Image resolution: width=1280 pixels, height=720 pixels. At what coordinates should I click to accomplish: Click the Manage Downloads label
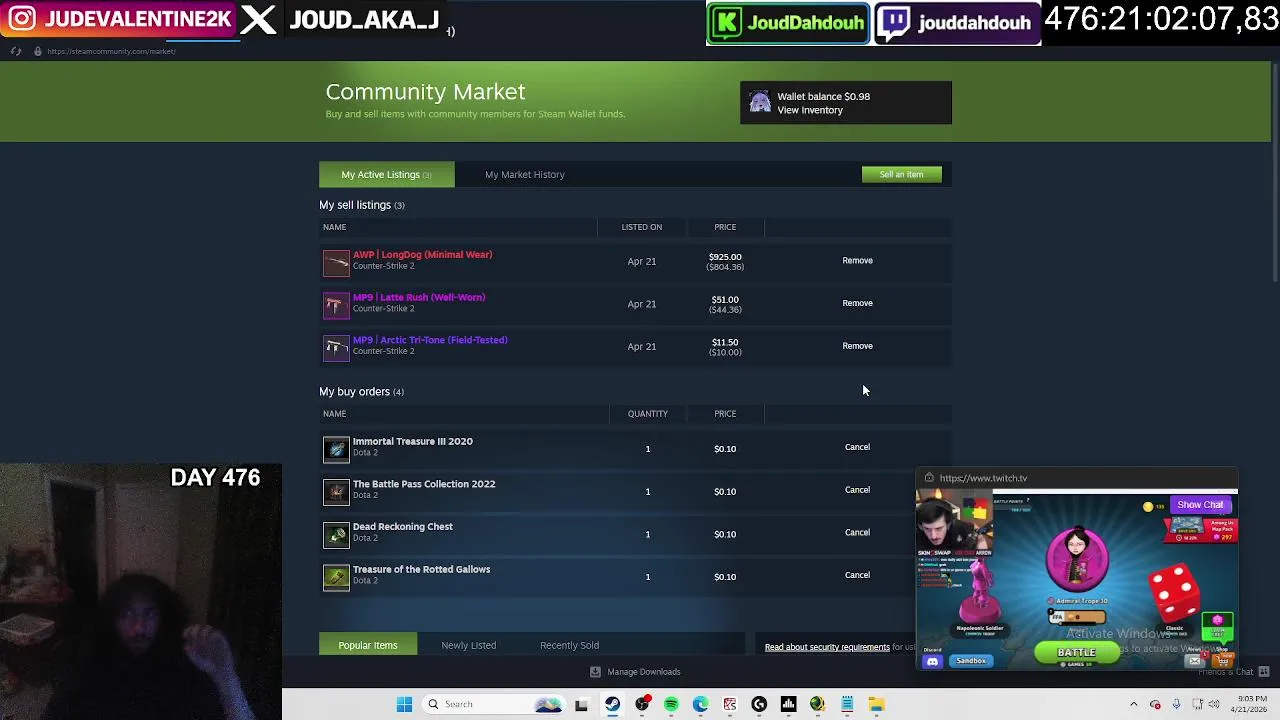[643, 672]
